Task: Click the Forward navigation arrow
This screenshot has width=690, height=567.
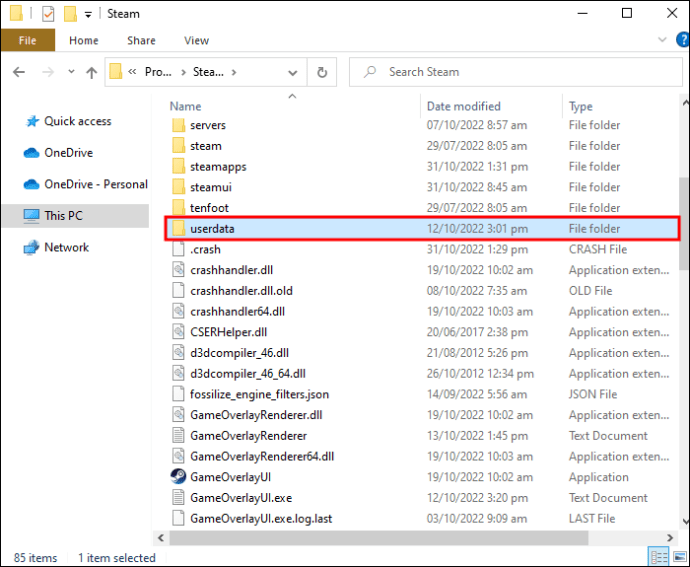Action: [x=48, y=72]
